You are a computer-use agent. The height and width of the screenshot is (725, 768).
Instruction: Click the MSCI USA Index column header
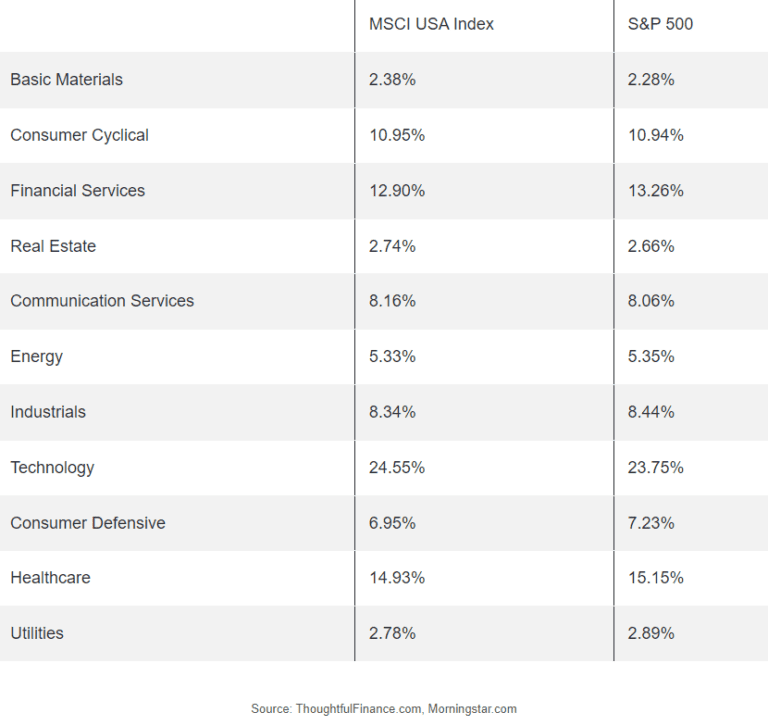(431, 24)
